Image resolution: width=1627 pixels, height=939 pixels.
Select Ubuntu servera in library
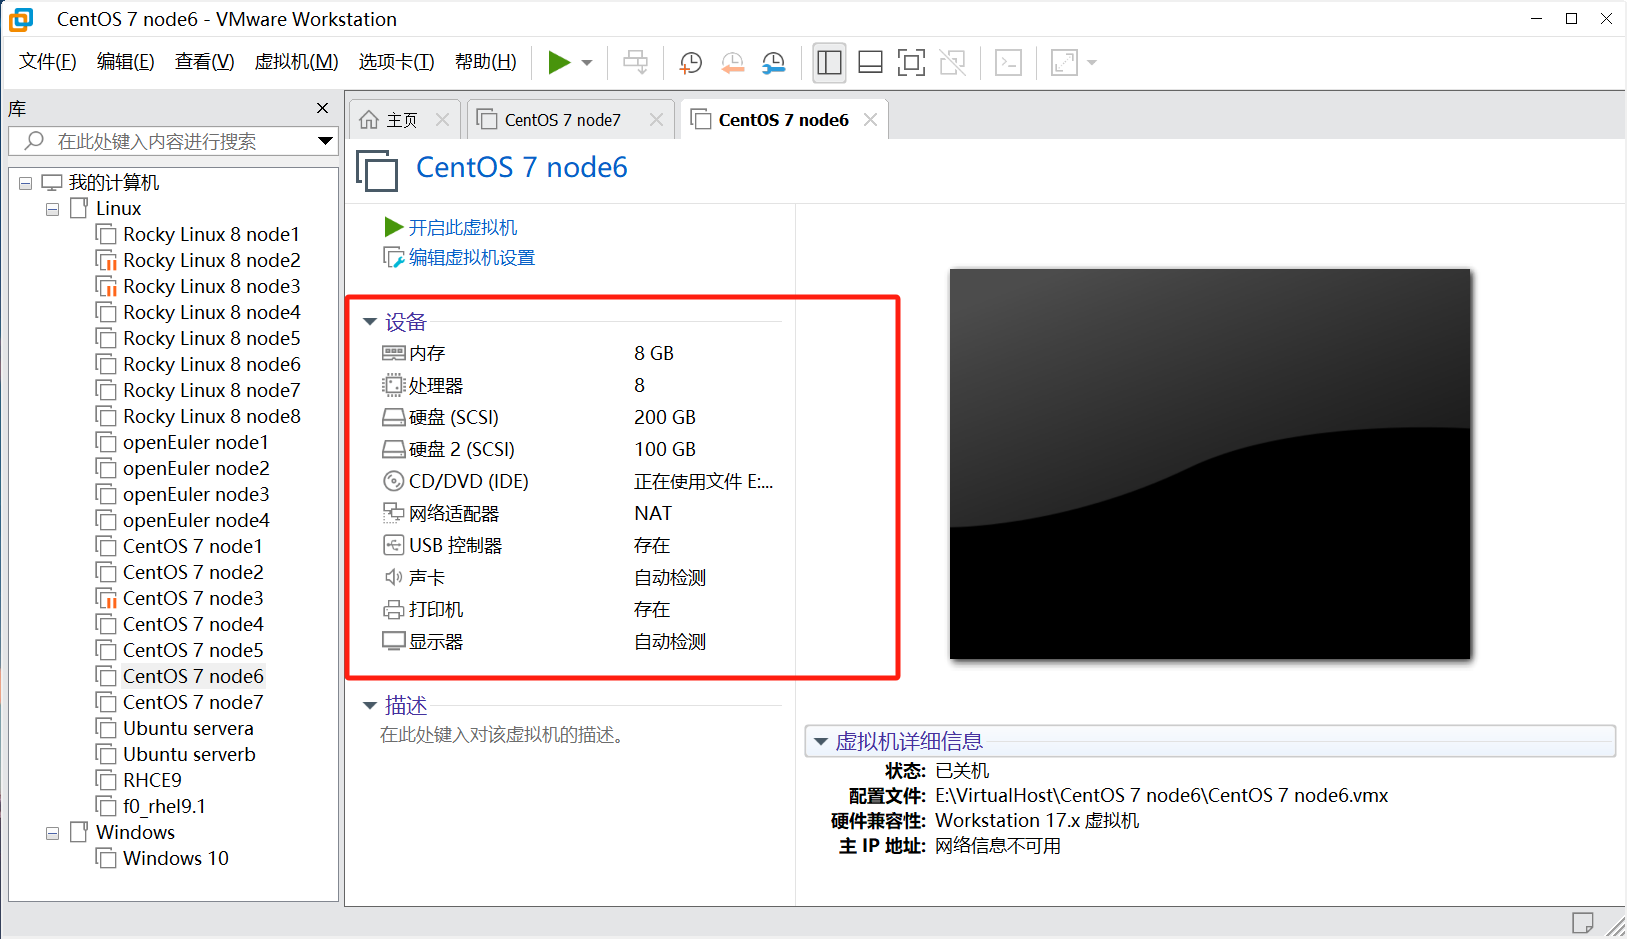coord(188,729)
